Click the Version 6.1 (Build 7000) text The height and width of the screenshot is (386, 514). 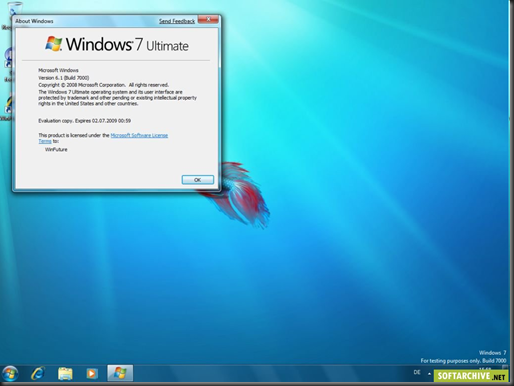64,78
